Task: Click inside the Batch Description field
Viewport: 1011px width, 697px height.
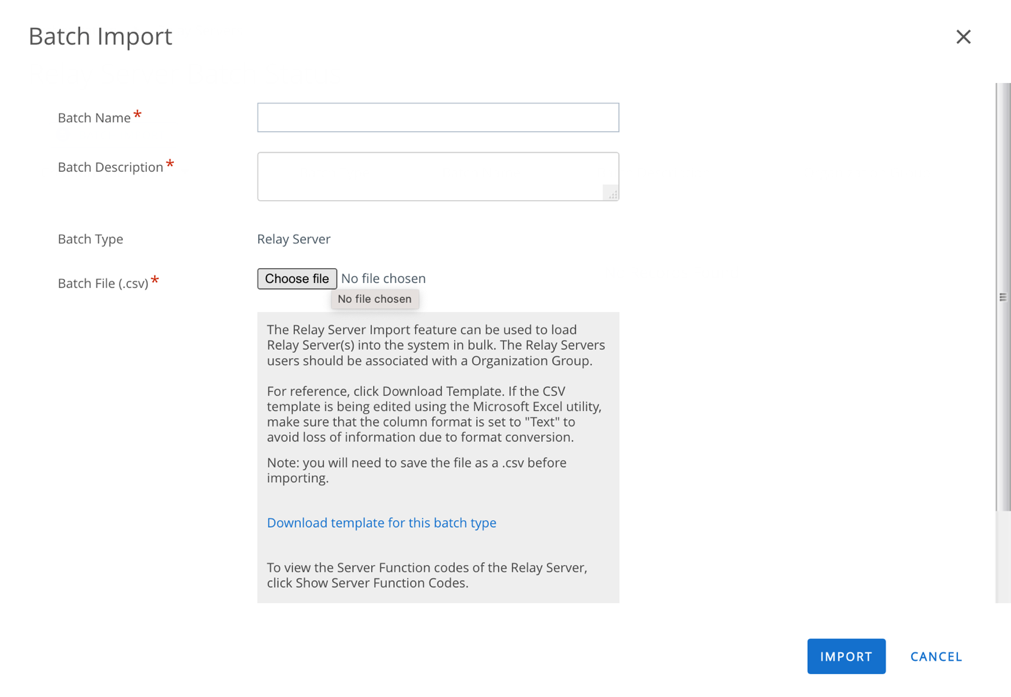Action: (437, 175)
